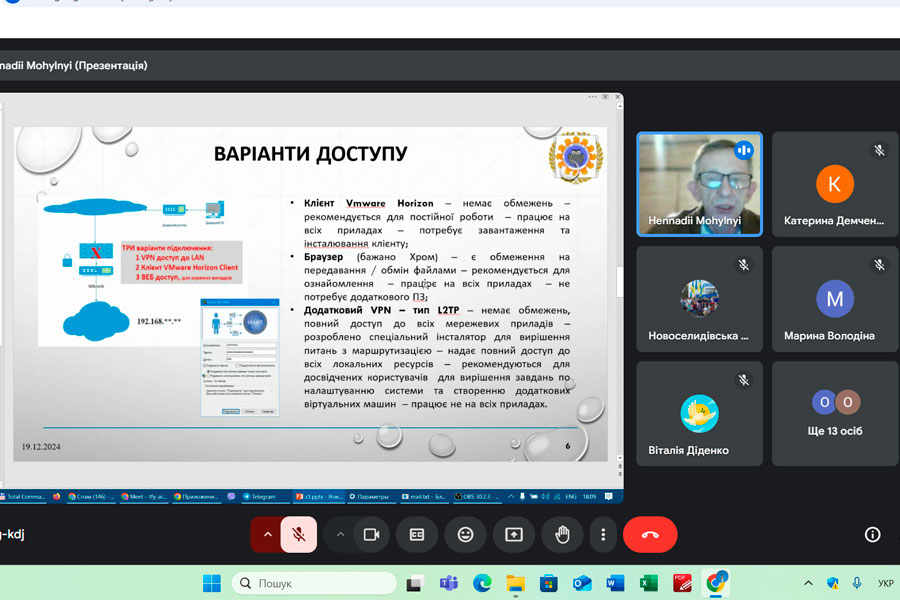Viewport: 900px width, 600px height.
Task: Select Марина Володіна participant tile
Action: [x=835, y=299]
